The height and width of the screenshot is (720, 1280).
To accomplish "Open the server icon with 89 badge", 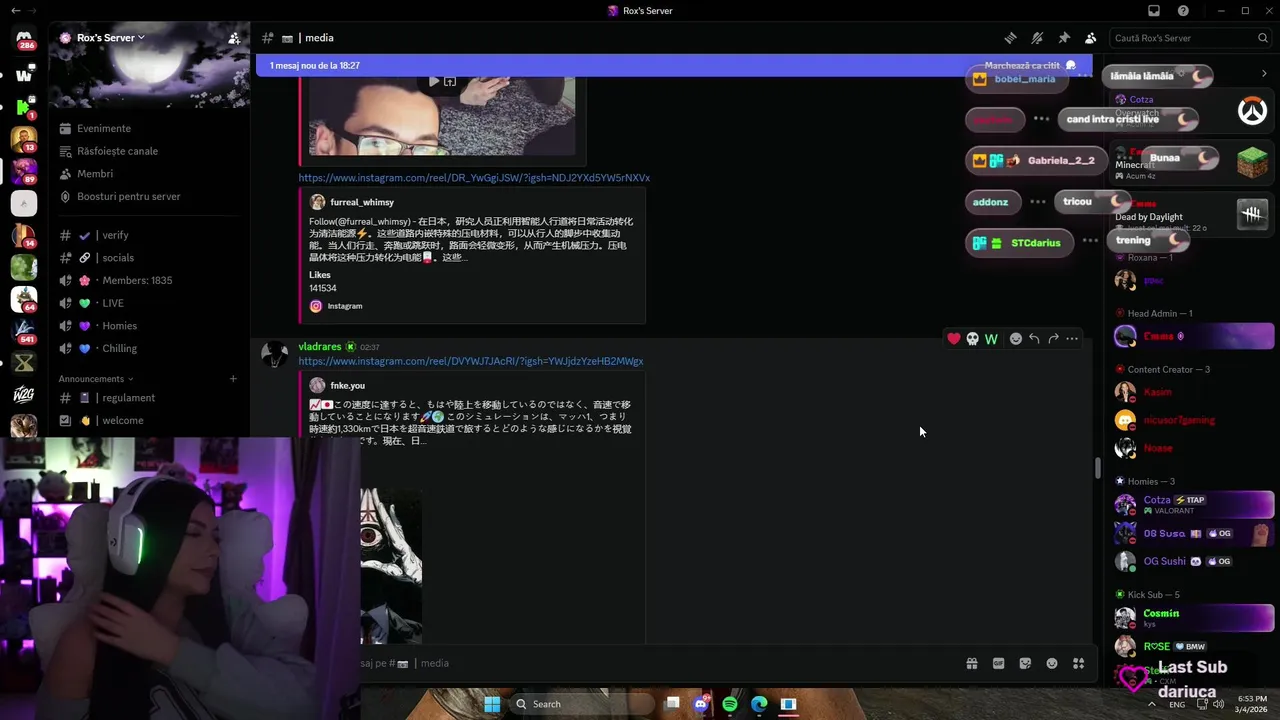I will click(24, 171).
